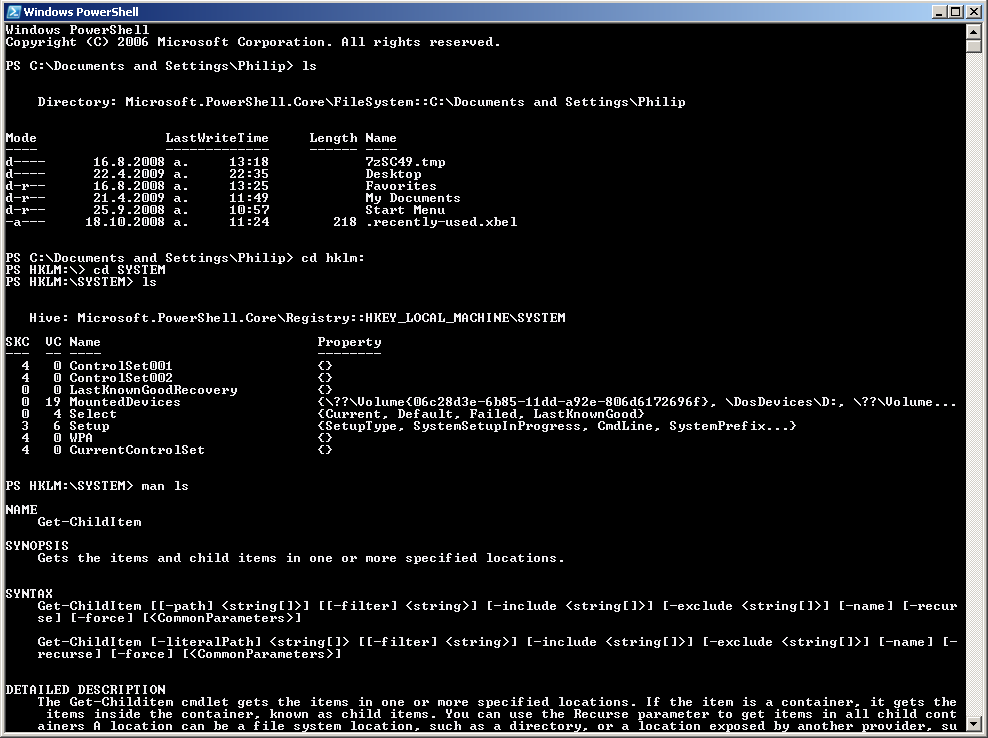The image size is (988, 738).
Task: Click the DETAILED DESCRIPTION heading
Action: coord(85,689)
